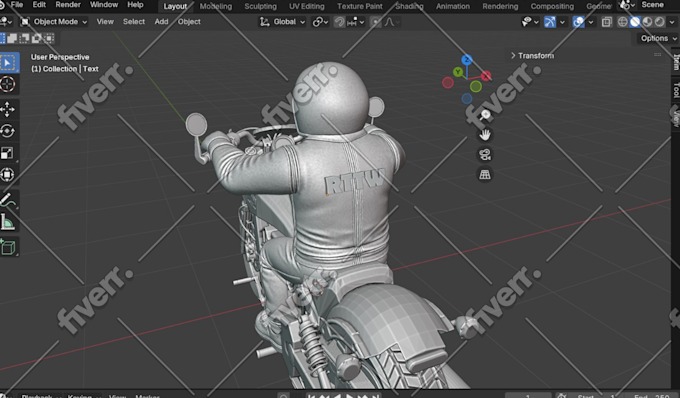The width and height of the screenshot is (680, 398).
Task: Click the negative X red circle on gizmo
Action: 448,82
